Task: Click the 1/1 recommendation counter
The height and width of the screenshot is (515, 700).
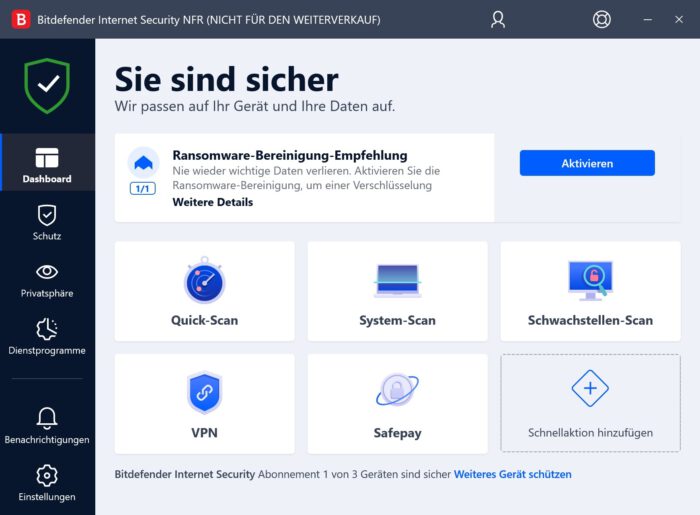Action: 143,189
